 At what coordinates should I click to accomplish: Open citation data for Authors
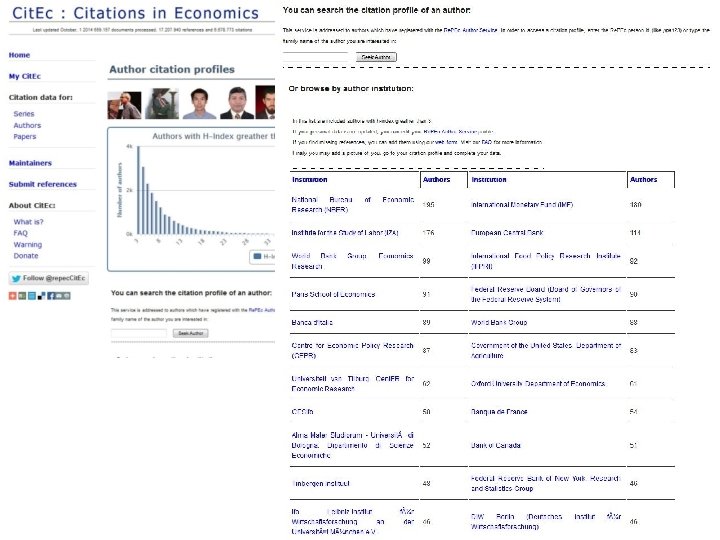pos(27,125)
